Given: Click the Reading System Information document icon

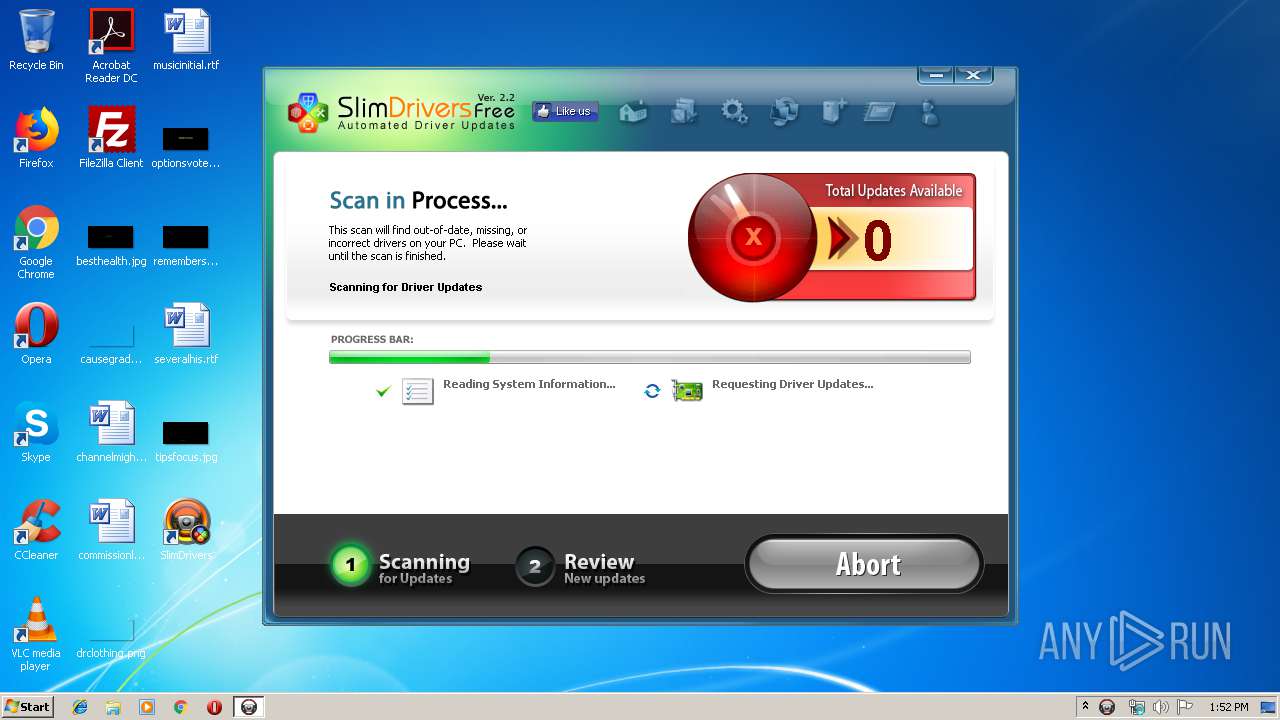Looking at the screenshot, I should tap(417, 391).
